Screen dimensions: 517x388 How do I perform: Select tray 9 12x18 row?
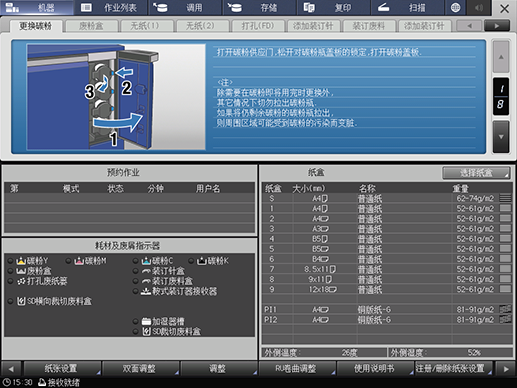[387, 289]
